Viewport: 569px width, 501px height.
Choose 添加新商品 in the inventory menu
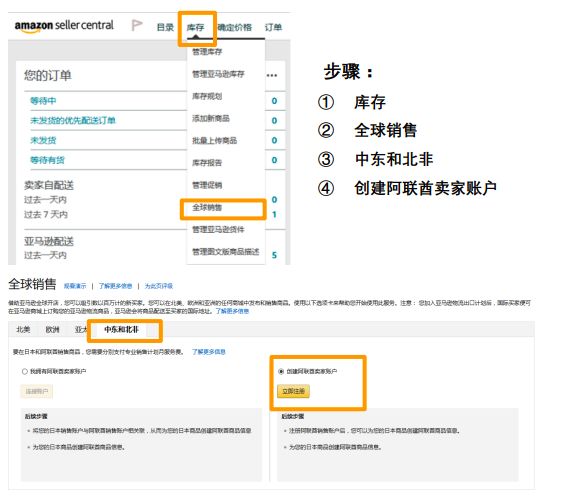[x=211, y=118]
